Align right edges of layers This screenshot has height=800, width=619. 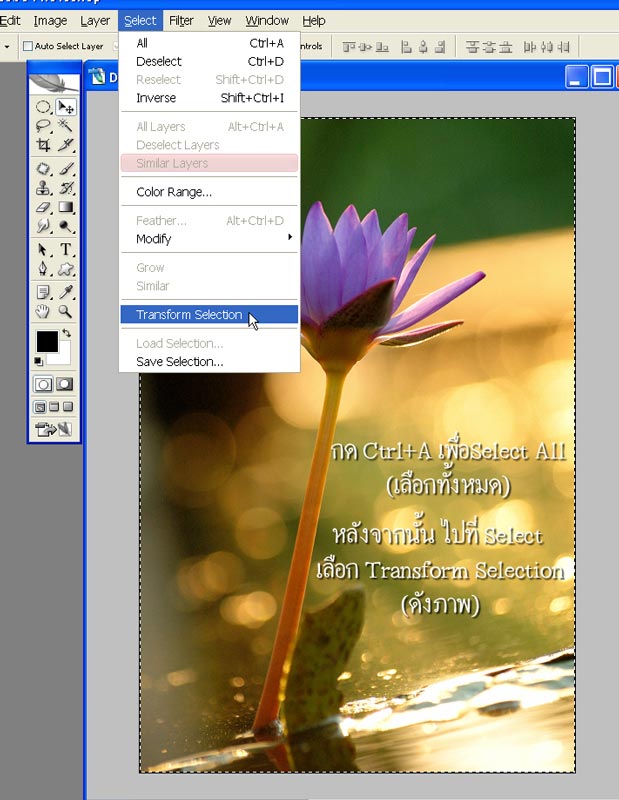pos(440,47)
